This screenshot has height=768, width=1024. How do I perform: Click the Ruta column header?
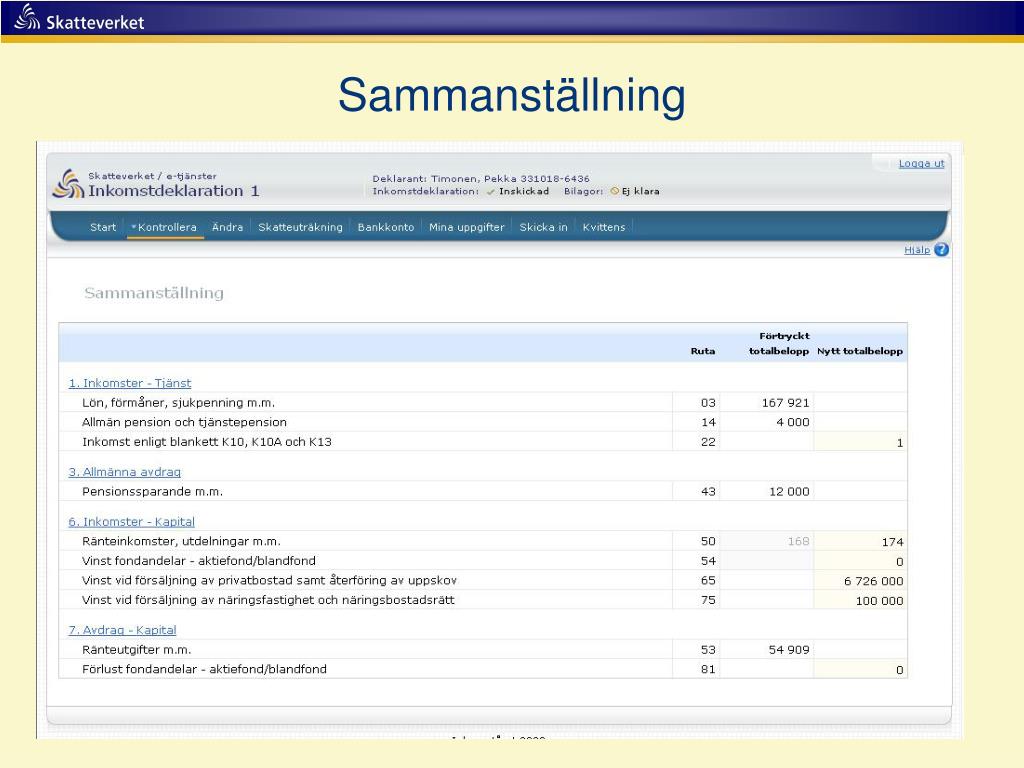[703, 351]
